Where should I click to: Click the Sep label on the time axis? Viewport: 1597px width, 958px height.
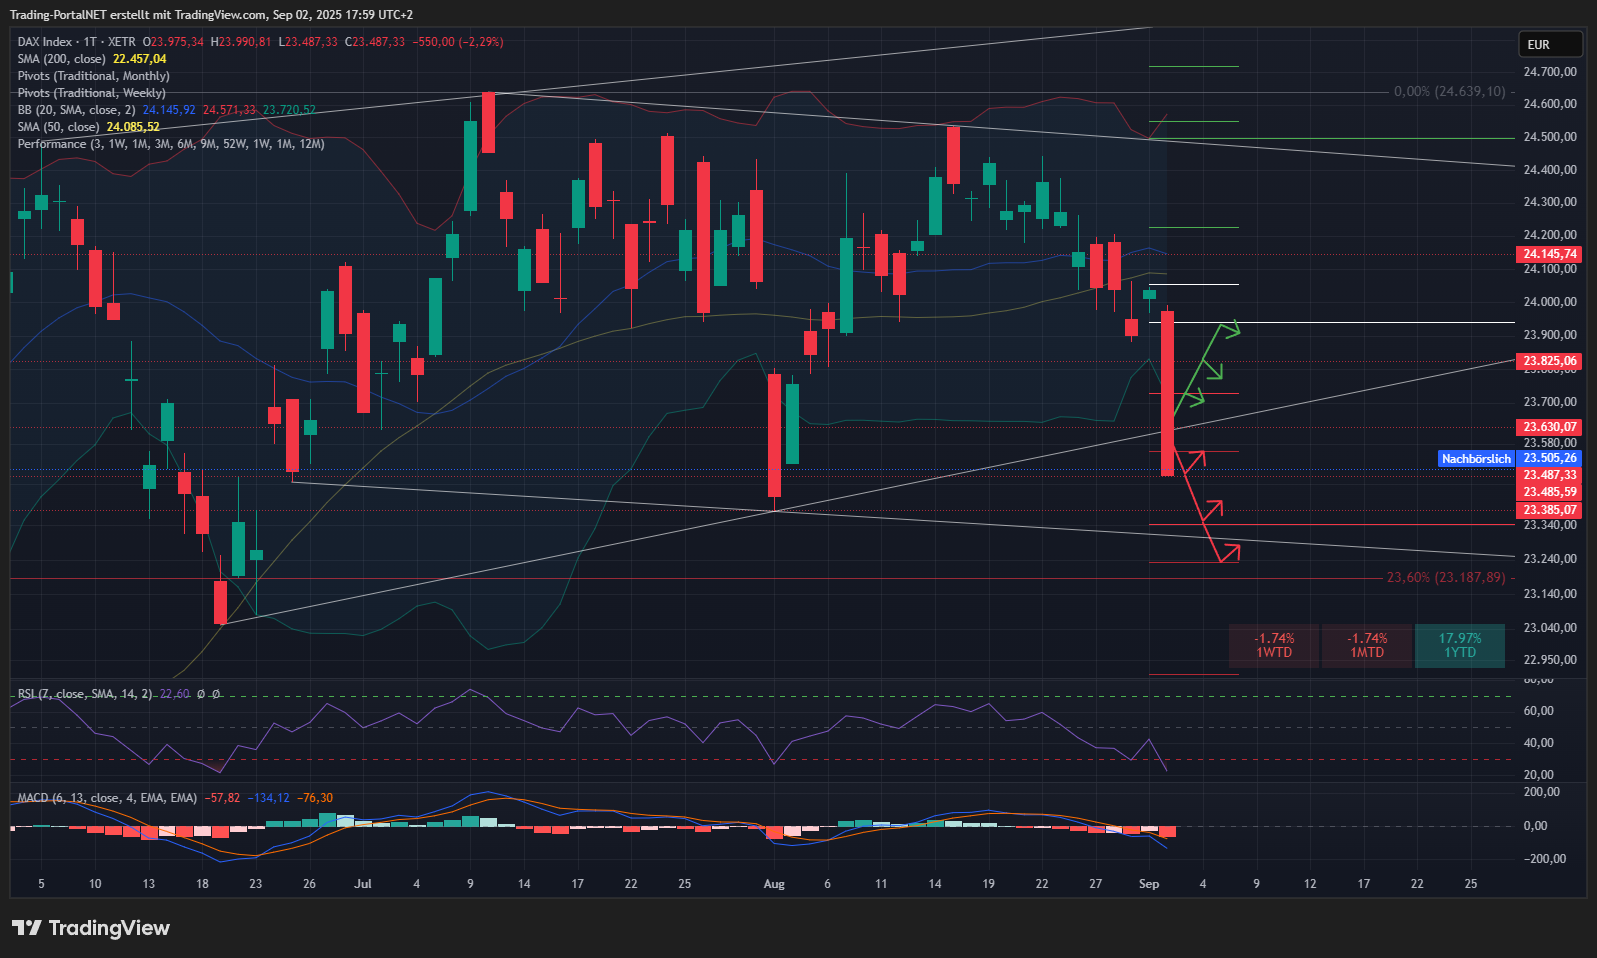pos(1149,884)
